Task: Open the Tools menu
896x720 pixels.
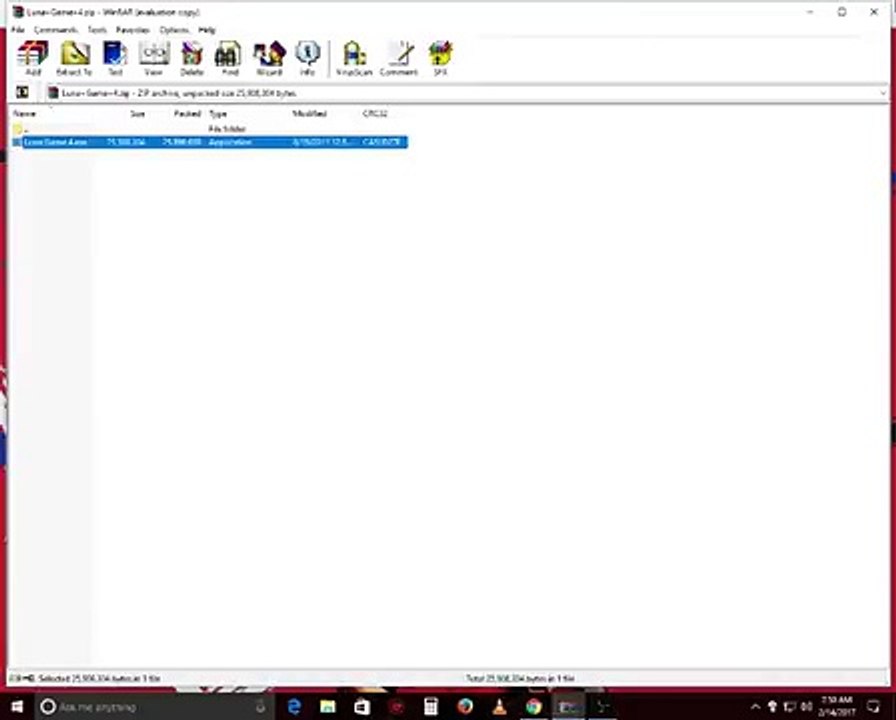Action: (x=97, y=30)
